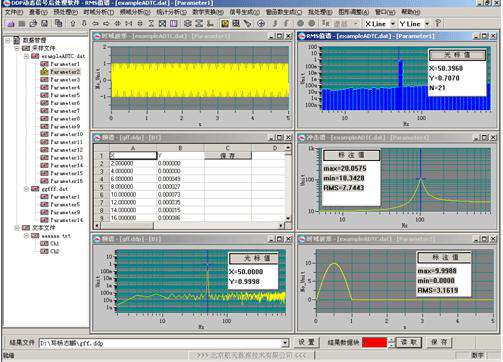Click the second gray round toolbar button
The height and width of the screenshot is (362, 503).
(312, 24)
